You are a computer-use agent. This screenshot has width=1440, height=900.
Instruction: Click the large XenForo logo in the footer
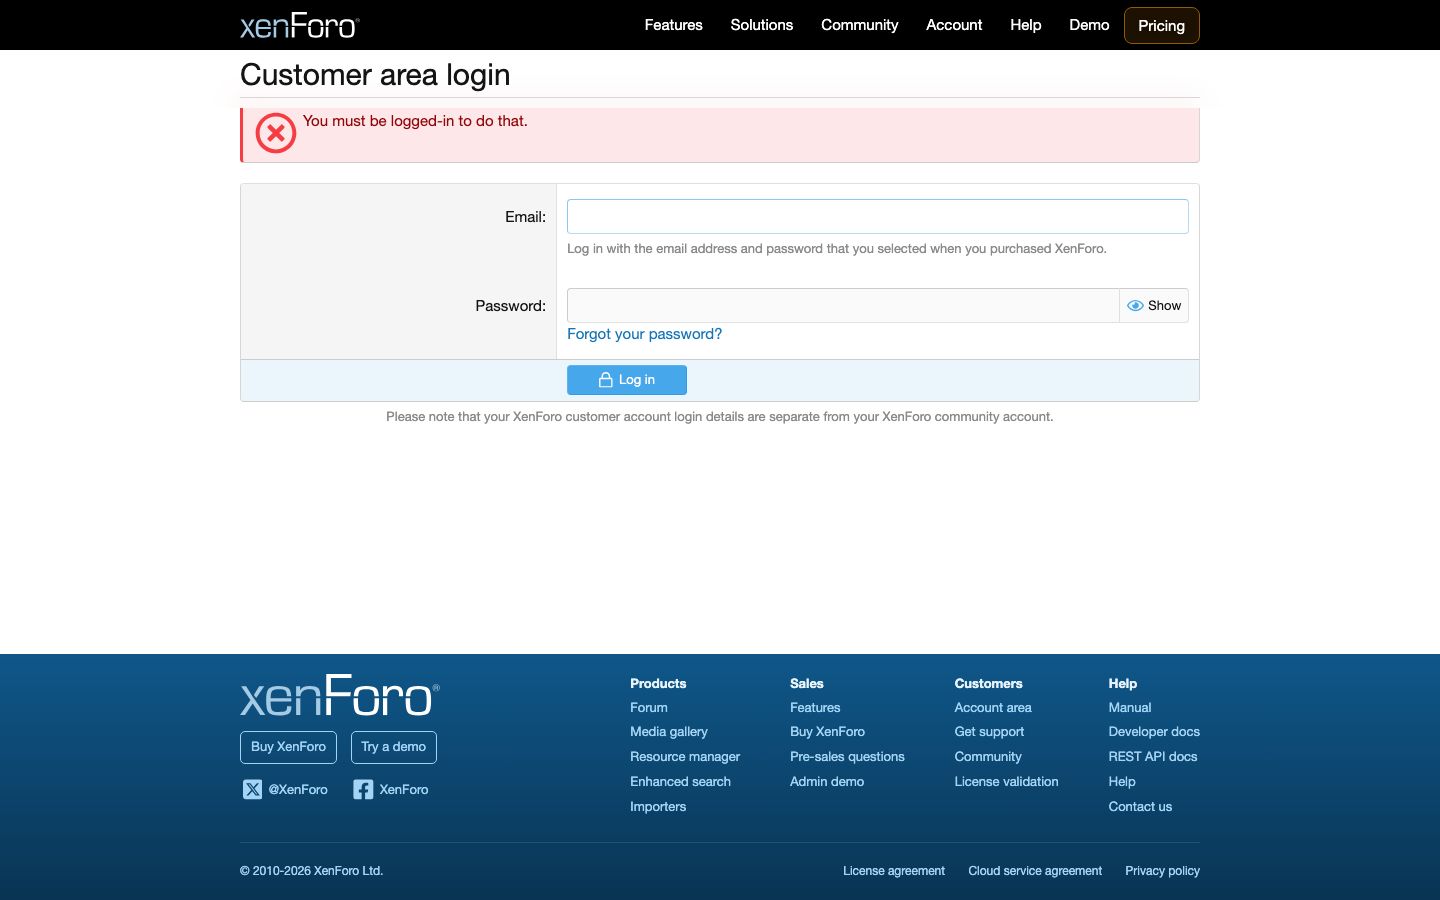click(340, 696)
